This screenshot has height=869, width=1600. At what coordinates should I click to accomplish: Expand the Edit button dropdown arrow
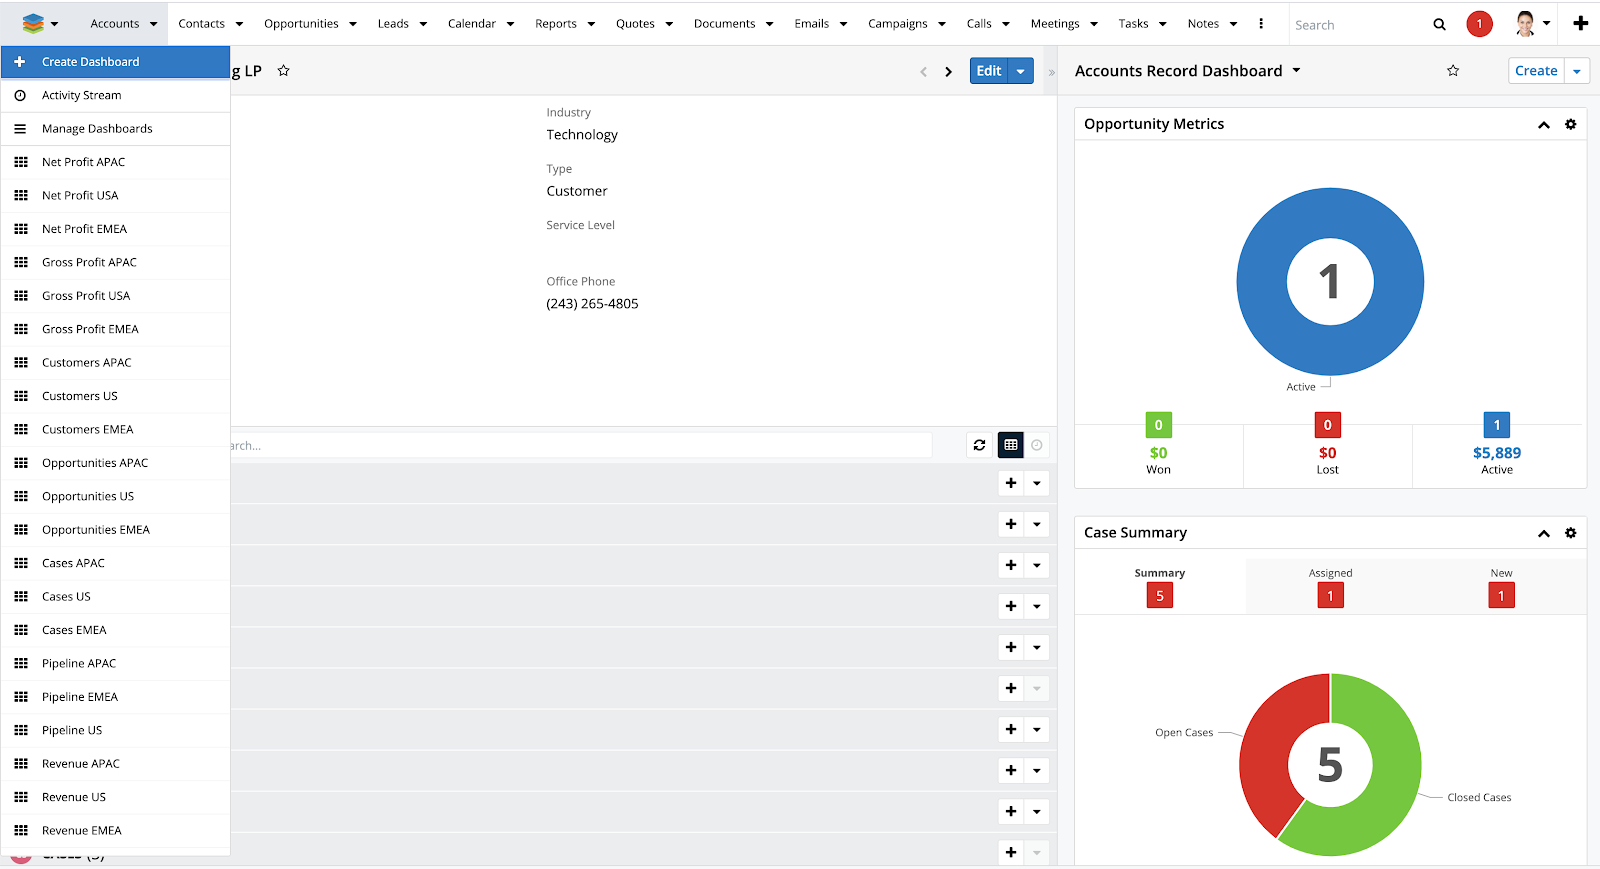pos(1020,71)
